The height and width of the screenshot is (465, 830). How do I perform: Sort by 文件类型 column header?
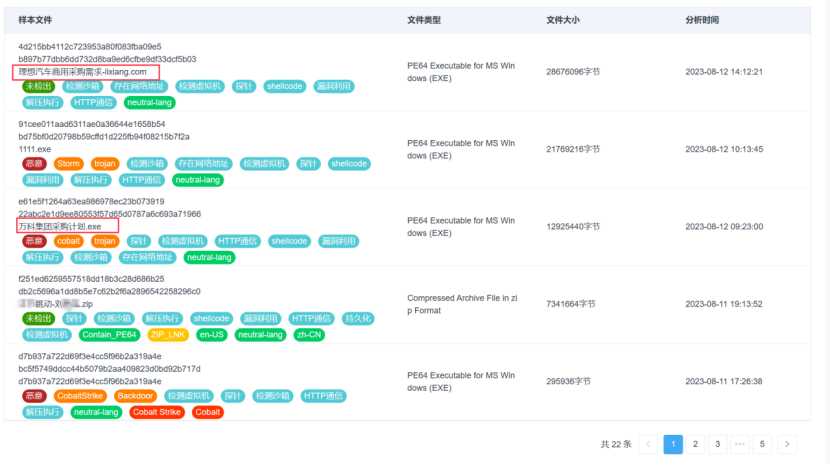click(424, 20)
